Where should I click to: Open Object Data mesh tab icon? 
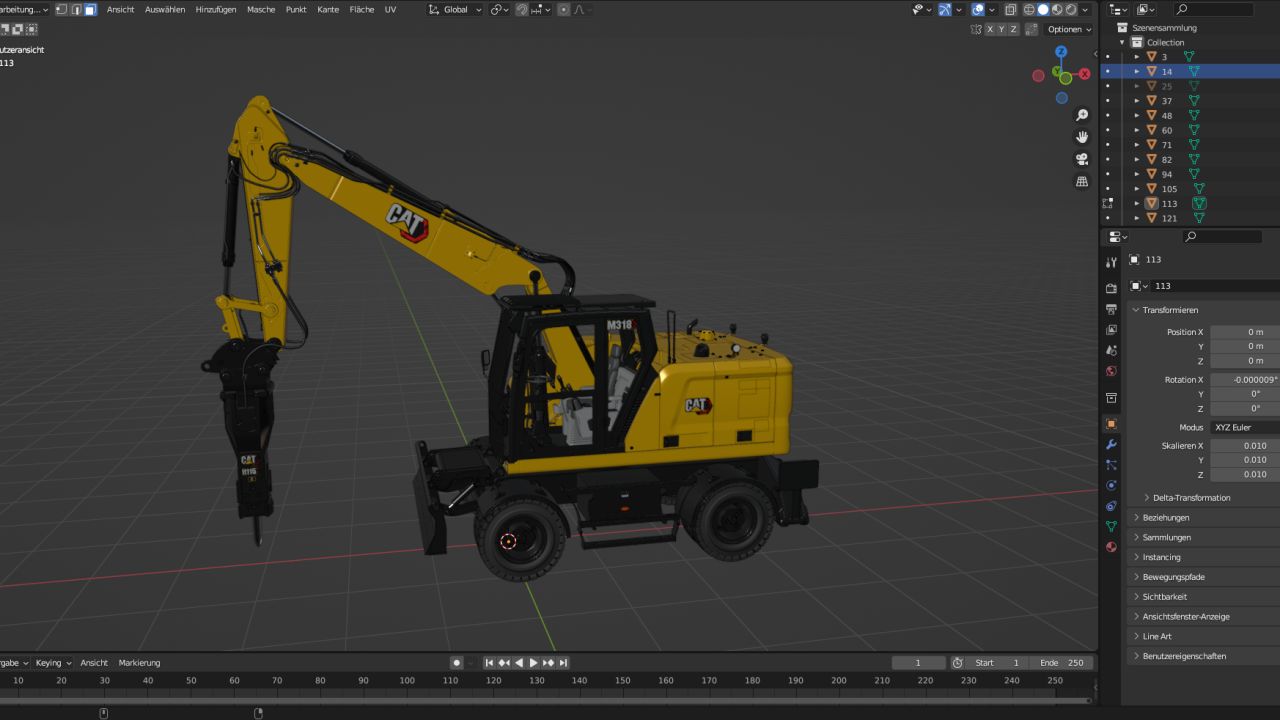tap(1111, 526)
